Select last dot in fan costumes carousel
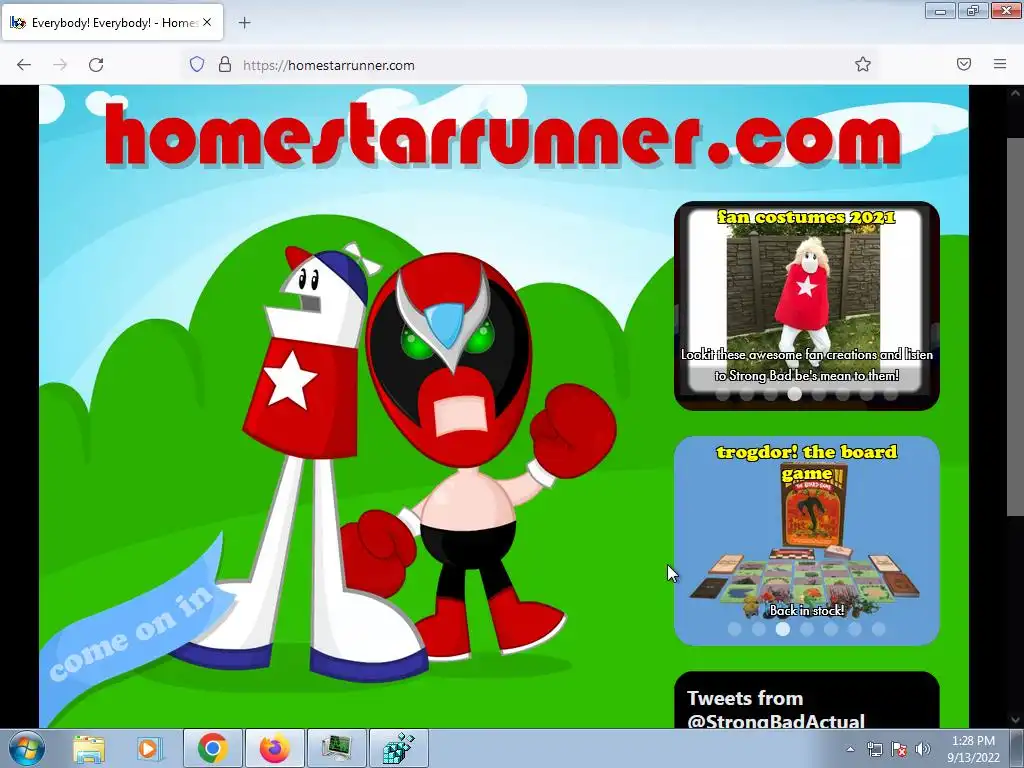 (891, 394)
